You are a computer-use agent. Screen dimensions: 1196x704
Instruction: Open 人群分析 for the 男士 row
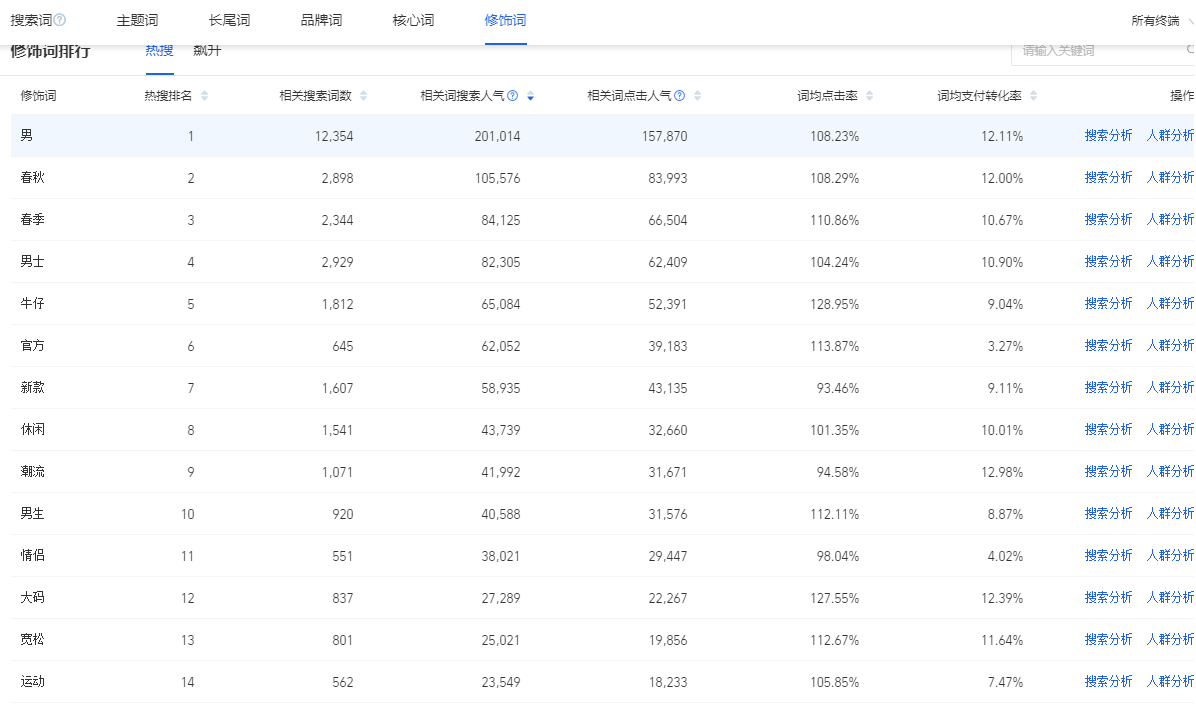(1170, 262)
